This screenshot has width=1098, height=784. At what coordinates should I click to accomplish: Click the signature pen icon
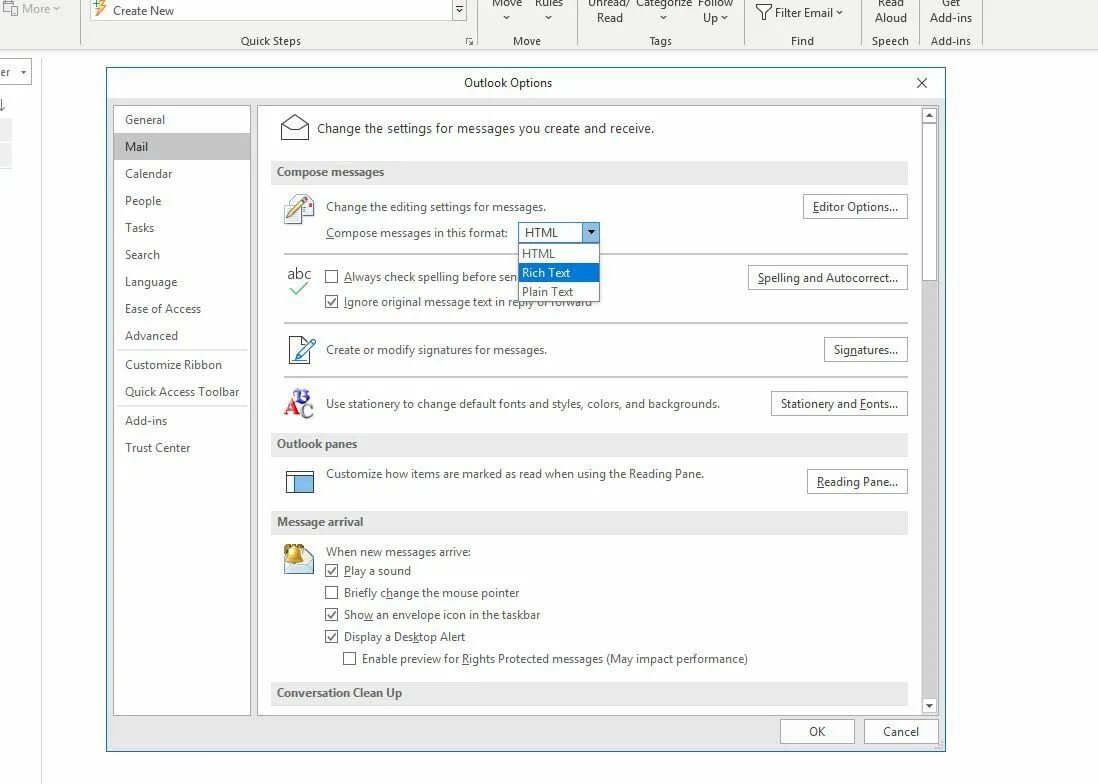click(302, 349)
